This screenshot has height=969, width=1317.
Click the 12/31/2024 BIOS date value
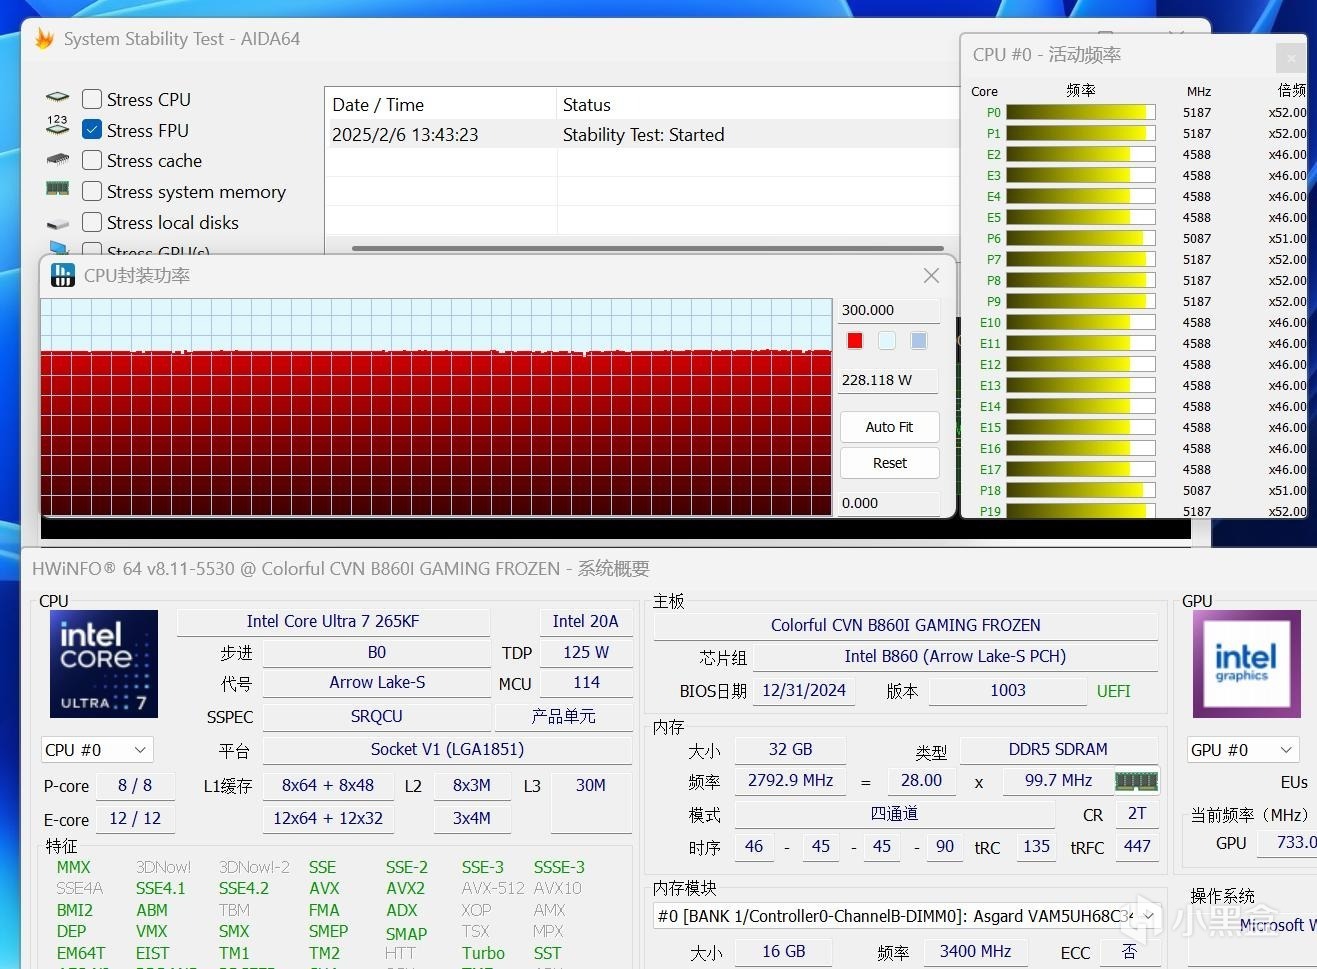(803, 690)
